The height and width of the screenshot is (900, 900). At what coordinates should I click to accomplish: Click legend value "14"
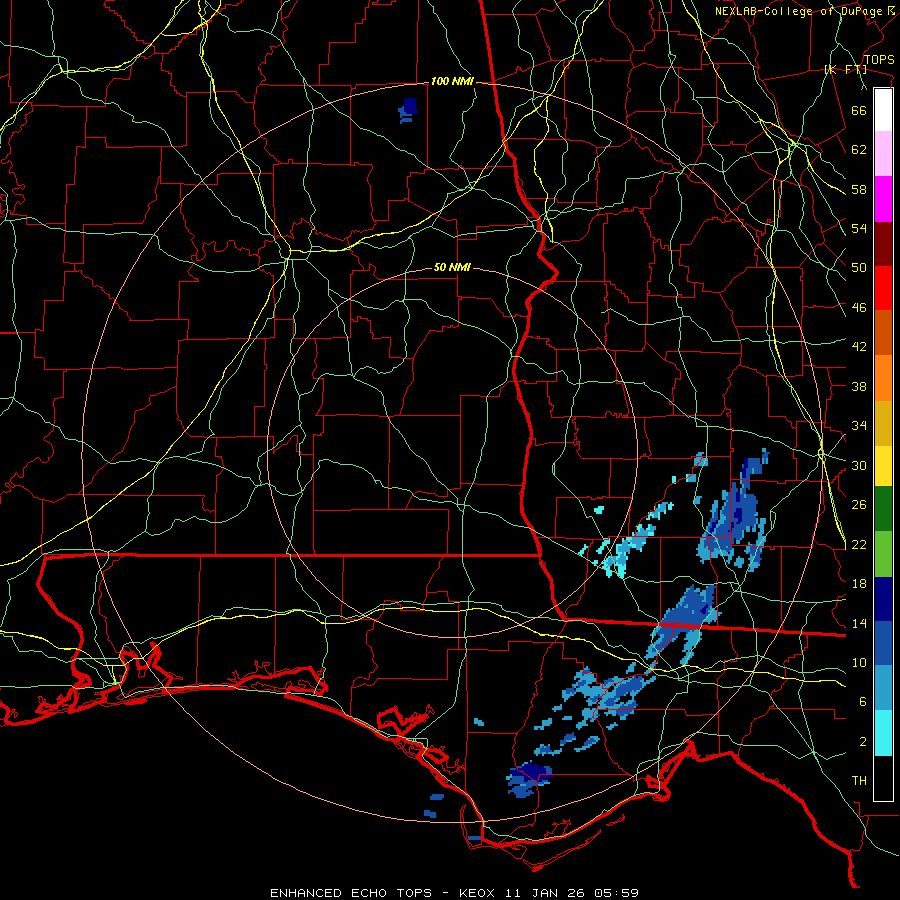859,623
